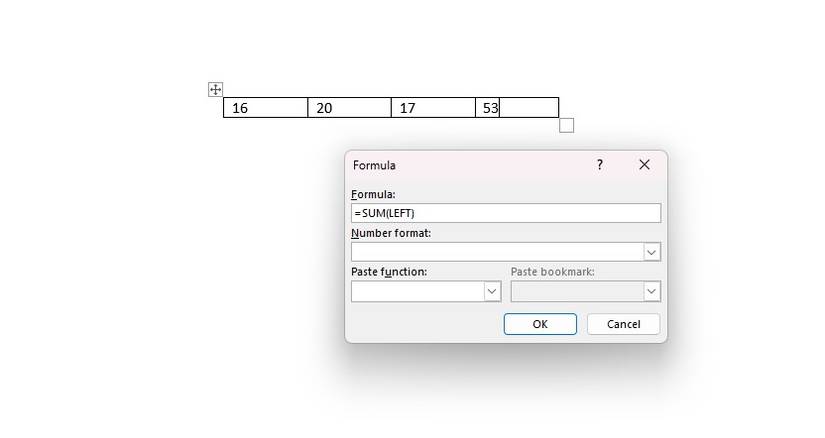Select the table cell containing 17
Screen dimensions: 825x438
point(433,108)
